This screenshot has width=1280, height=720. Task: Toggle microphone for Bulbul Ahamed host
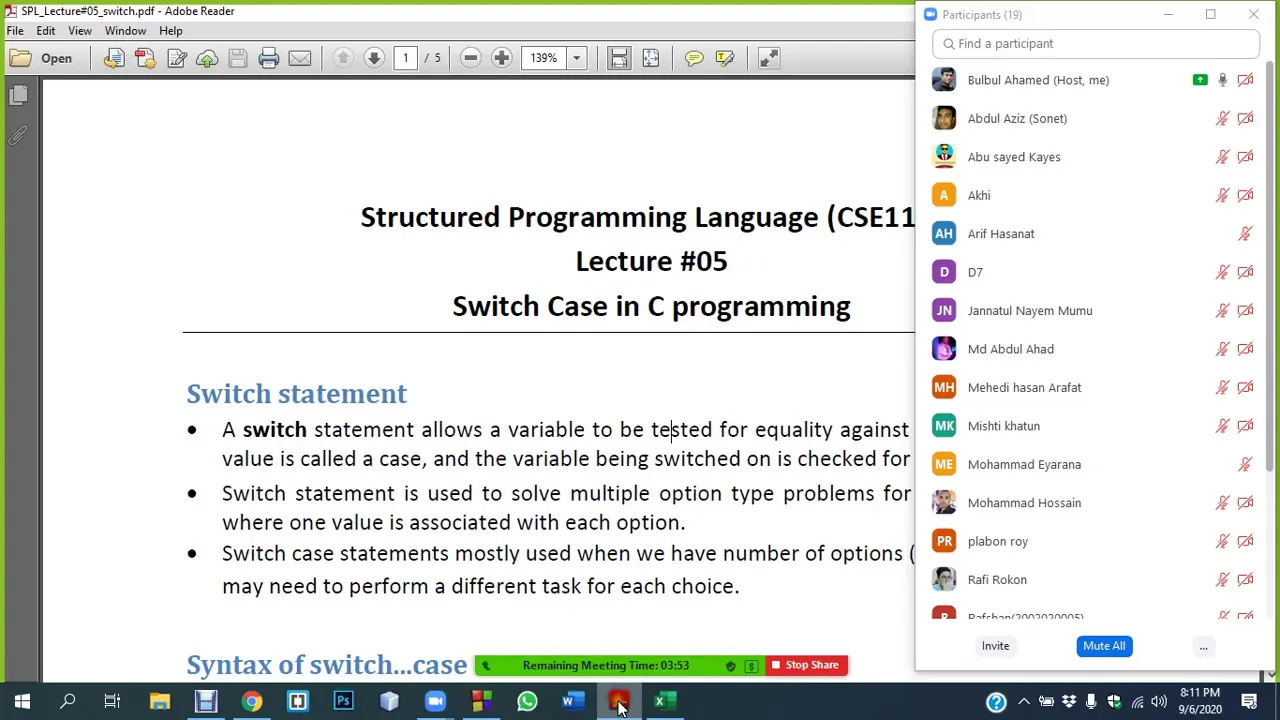[x=1222, y=80]
